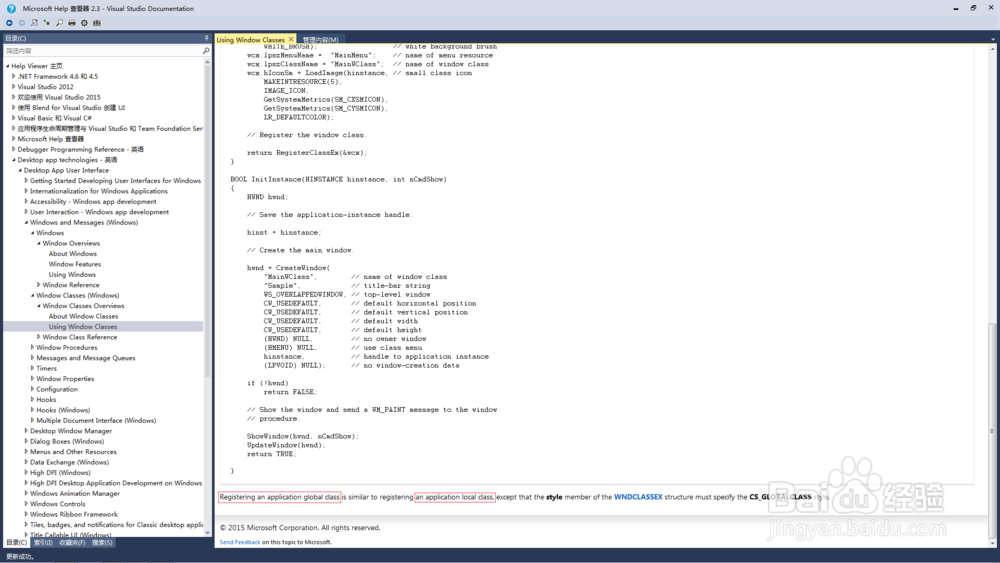1000x563 pixels.
Task: Select High DPI (Windows) tree item
Action: [60, 472]
